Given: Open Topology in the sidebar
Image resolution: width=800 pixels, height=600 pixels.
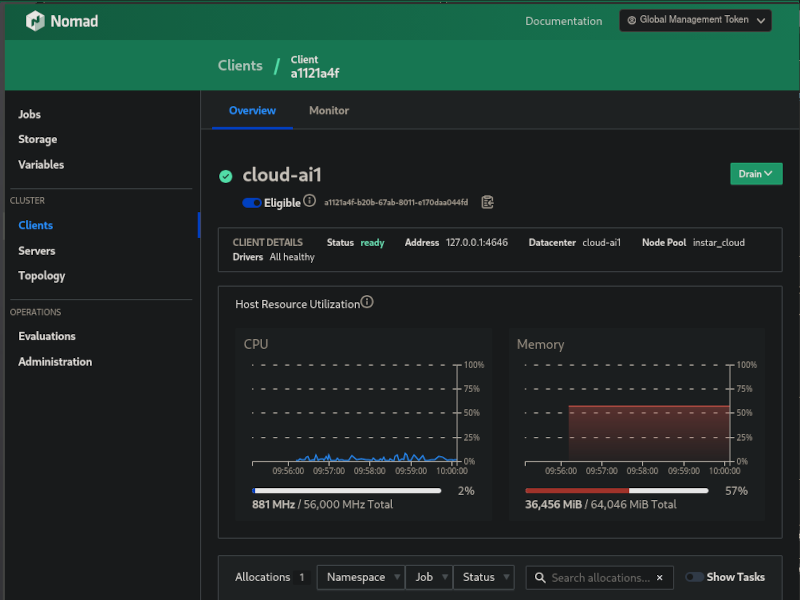Looking at the screenshot, I should point(42,276).
